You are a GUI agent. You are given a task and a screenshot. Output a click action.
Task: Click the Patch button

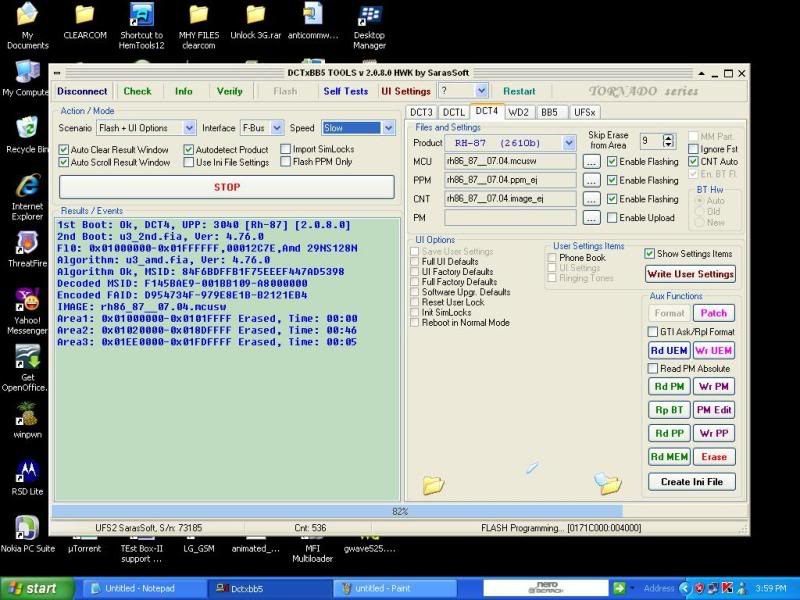713,313
